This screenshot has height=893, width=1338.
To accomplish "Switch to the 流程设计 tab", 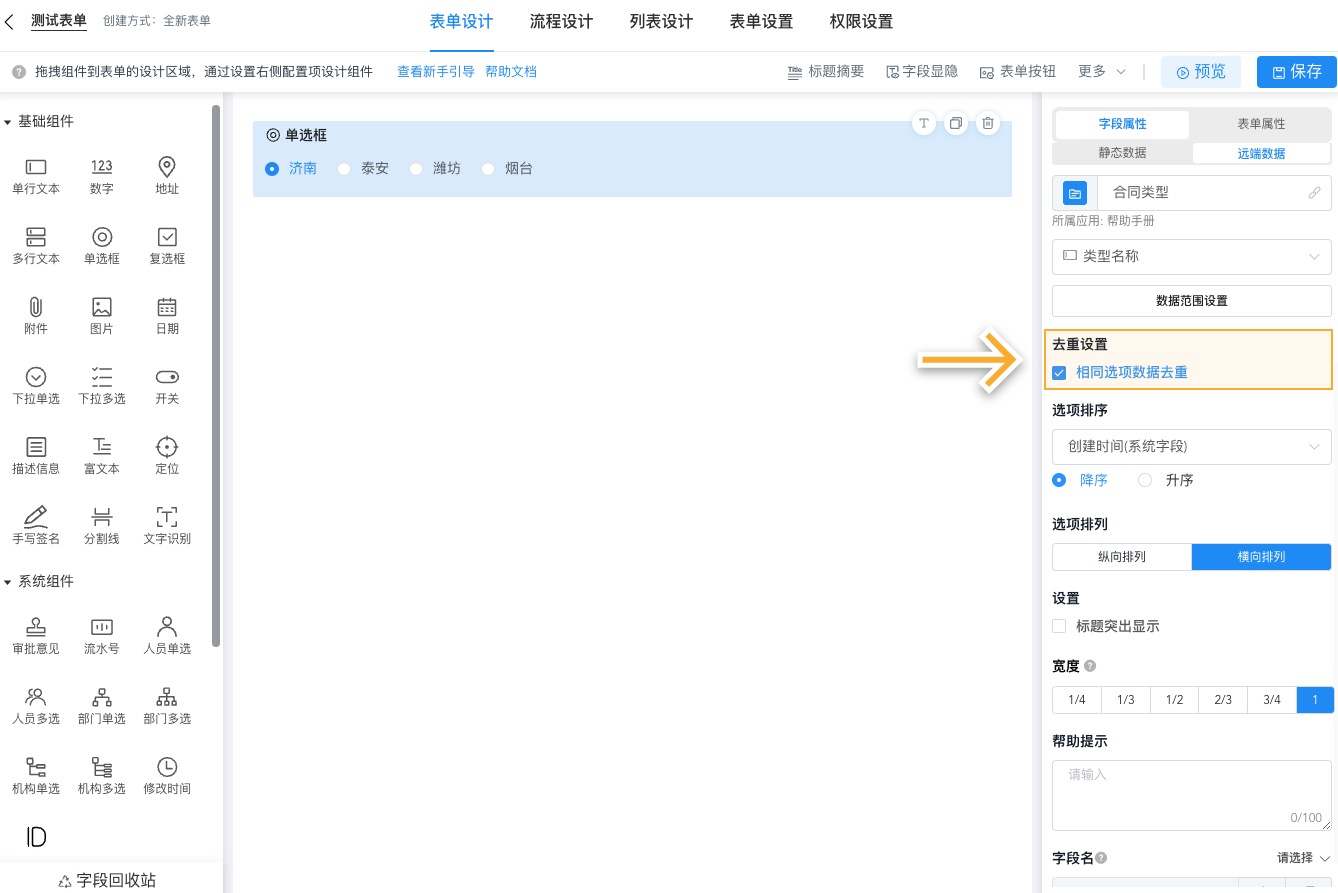I will point(561,21).
